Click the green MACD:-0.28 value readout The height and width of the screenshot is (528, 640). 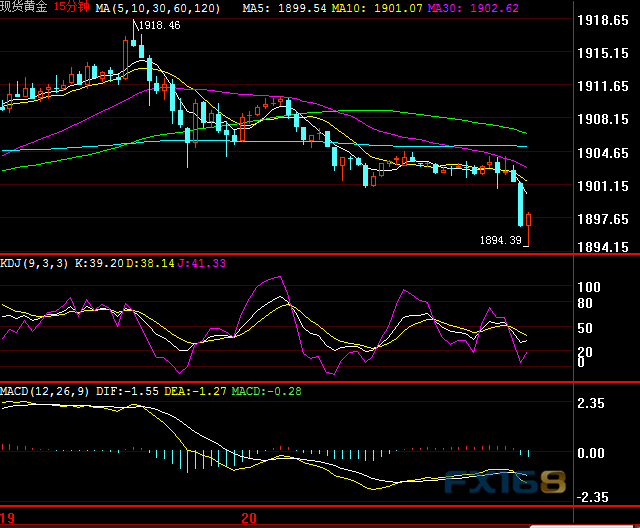tap(266, 390)
